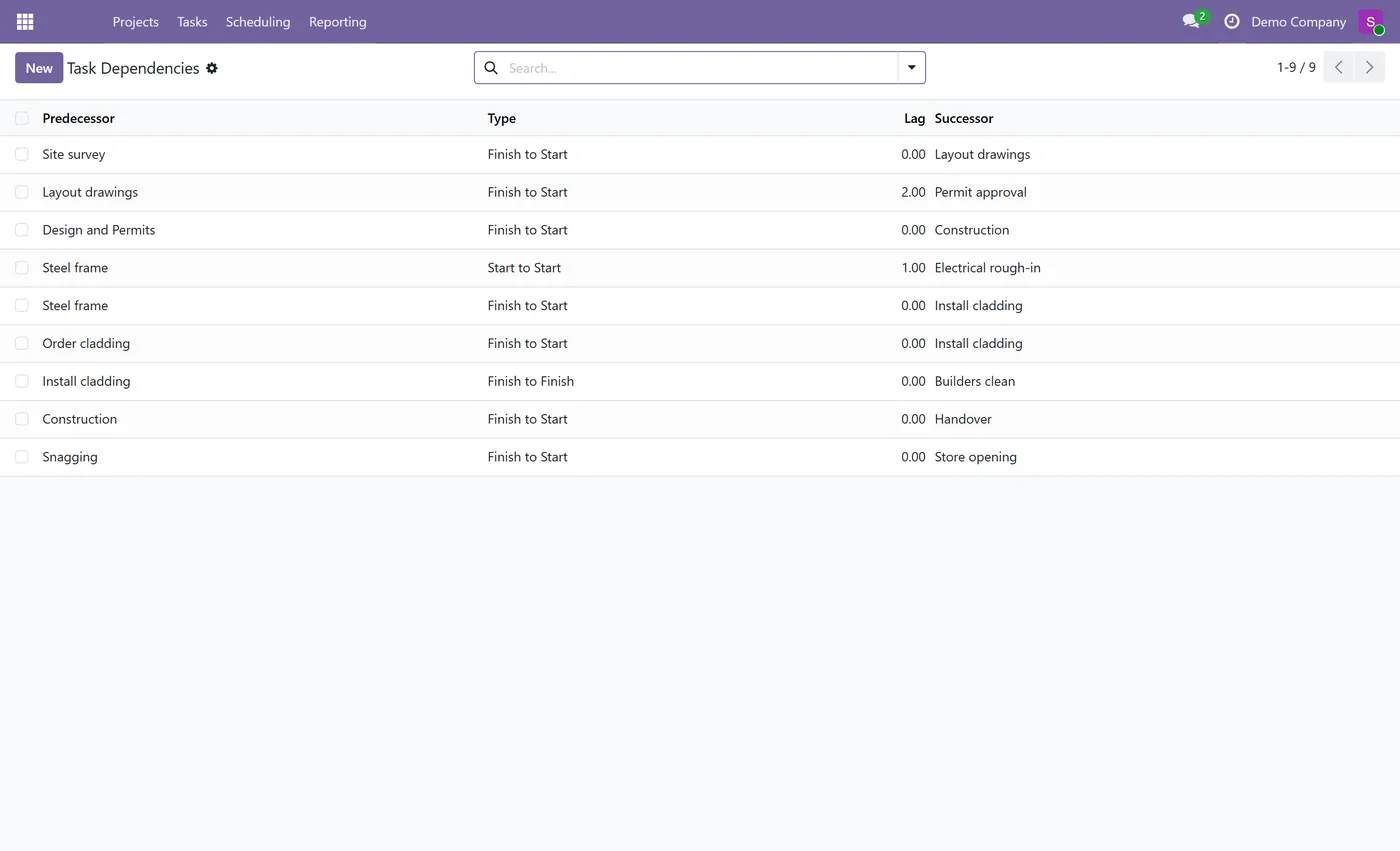Open the gear actions menu beside Task Dependencies
The width and height of the screenshot is (1400, 851).
(212, 68)
